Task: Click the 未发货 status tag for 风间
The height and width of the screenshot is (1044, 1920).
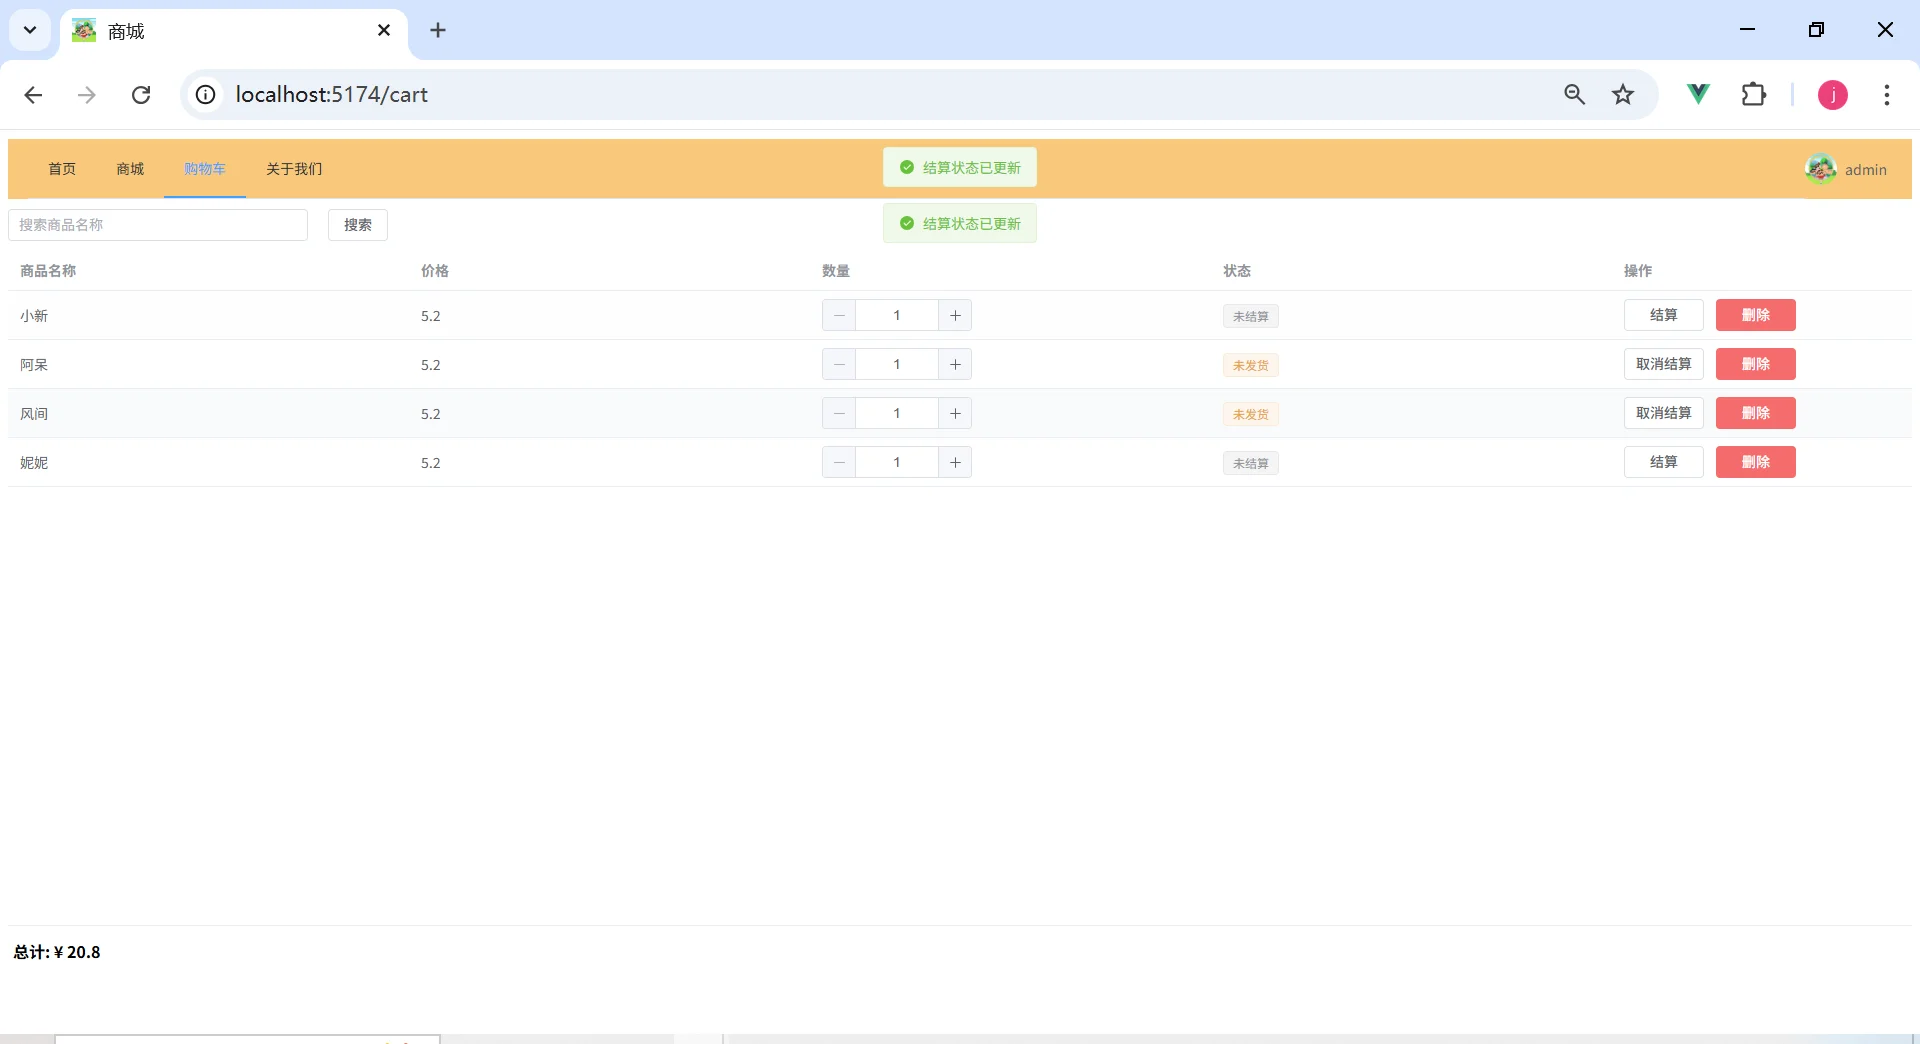Action: 1250,415
